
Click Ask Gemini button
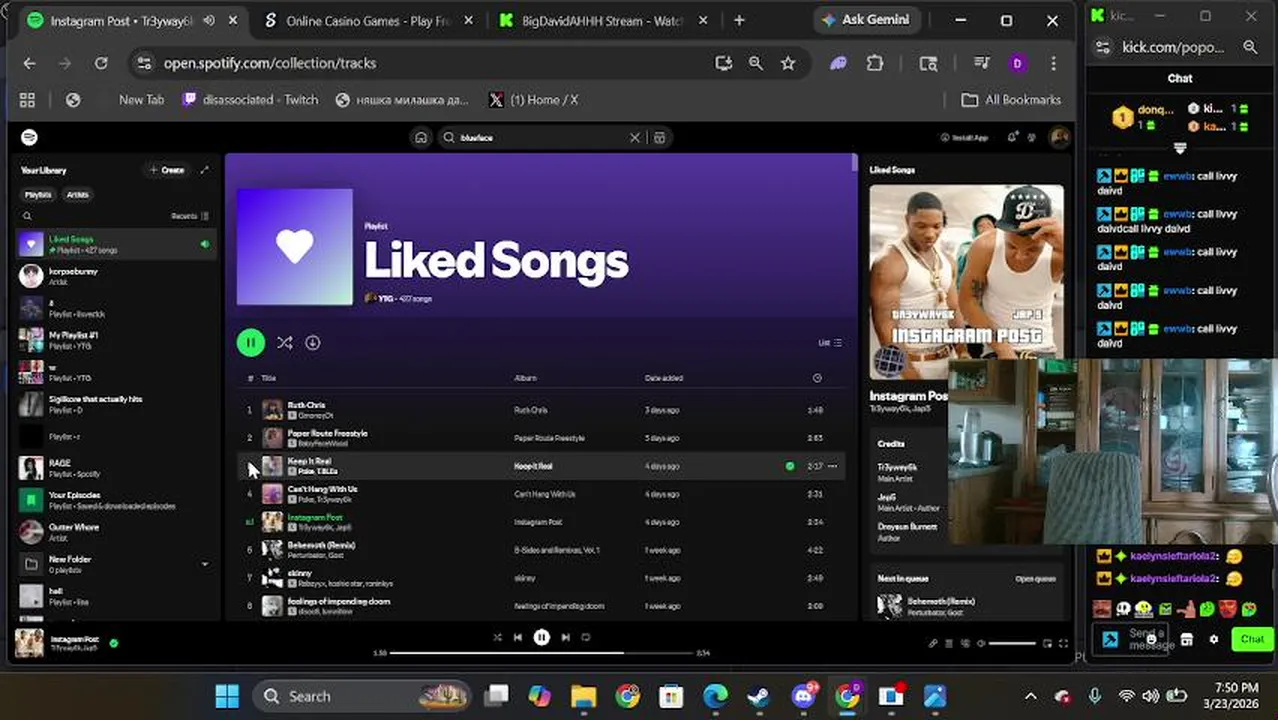click(865, 20)
